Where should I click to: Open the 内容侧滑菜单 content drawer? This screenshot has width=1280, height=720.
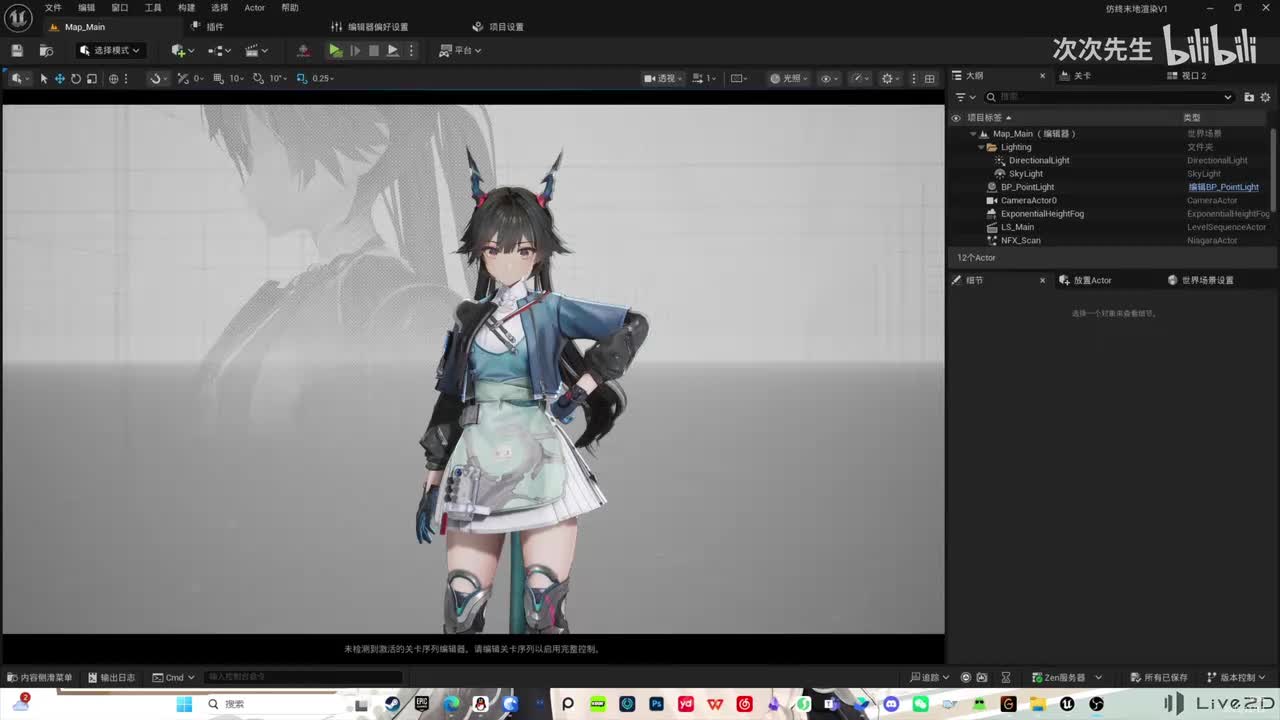coord(39,677)
